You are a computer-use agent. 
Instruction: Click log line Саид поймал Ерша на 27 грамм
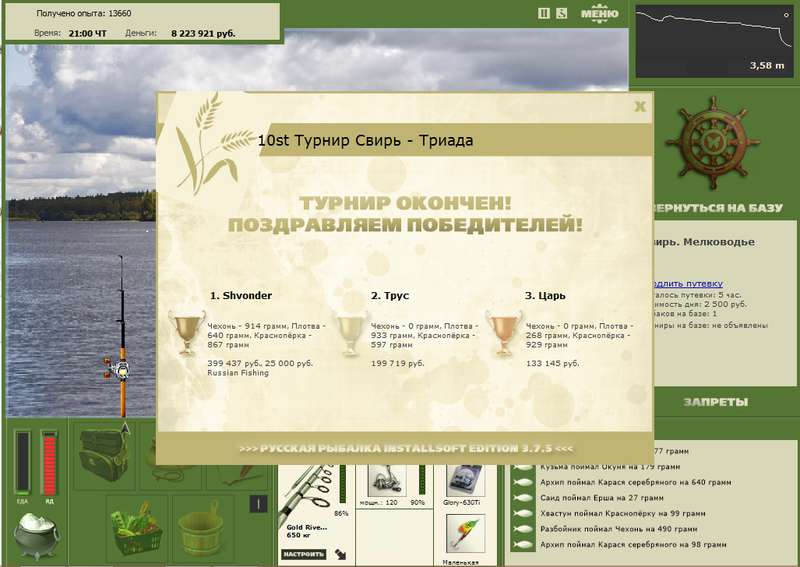(602, 498)
